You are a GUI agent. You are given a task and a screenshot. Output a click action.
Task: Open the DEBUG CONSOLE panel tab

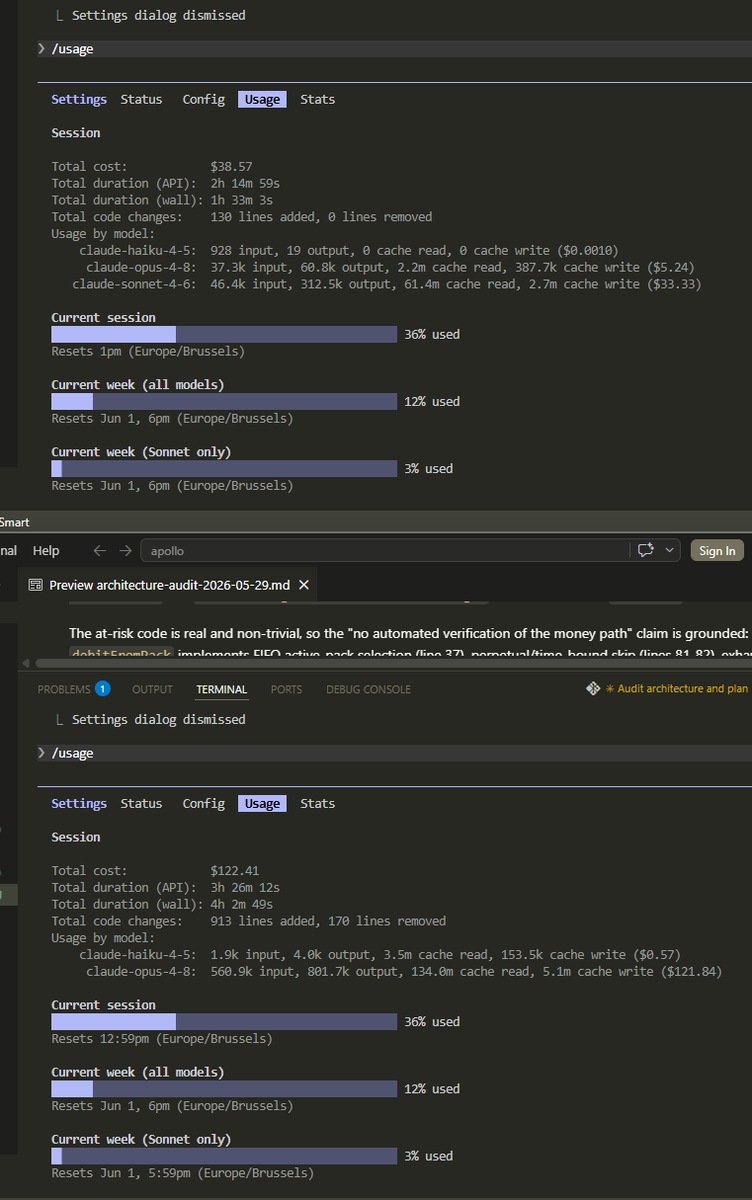368,689
